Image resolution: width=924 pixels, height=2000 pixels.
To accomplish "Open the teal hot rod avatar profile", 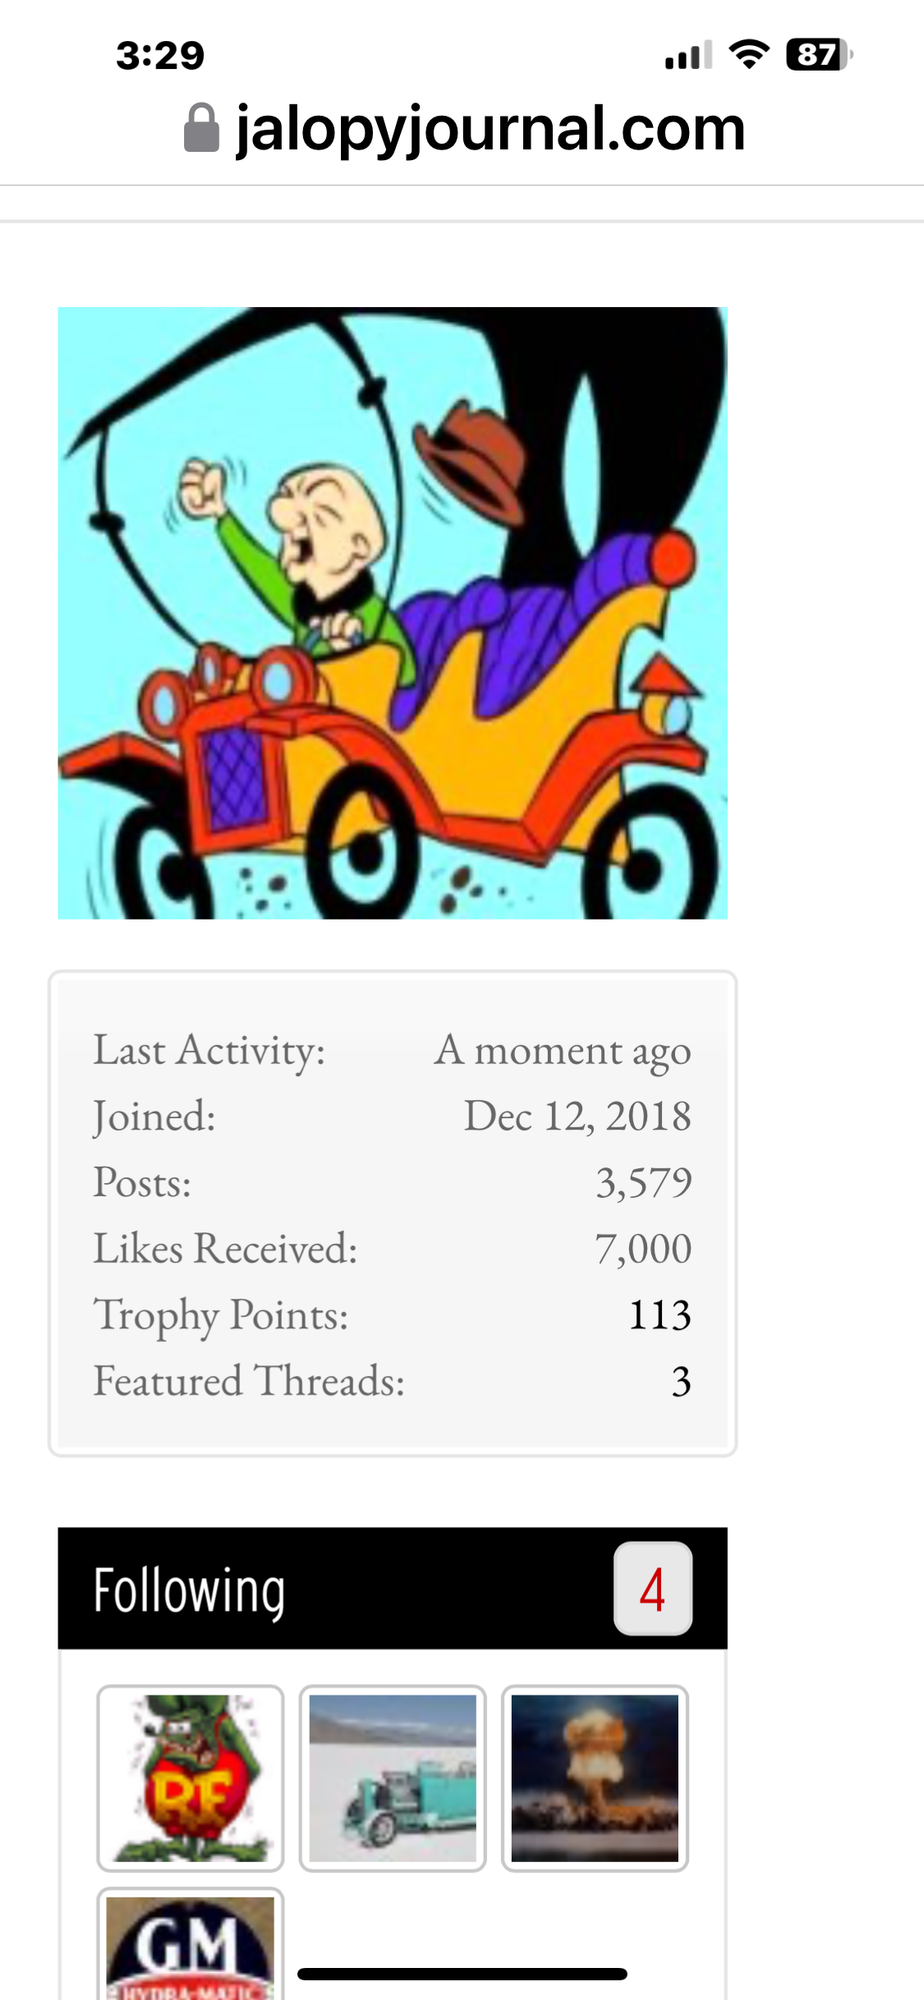I will (392, 1778).
